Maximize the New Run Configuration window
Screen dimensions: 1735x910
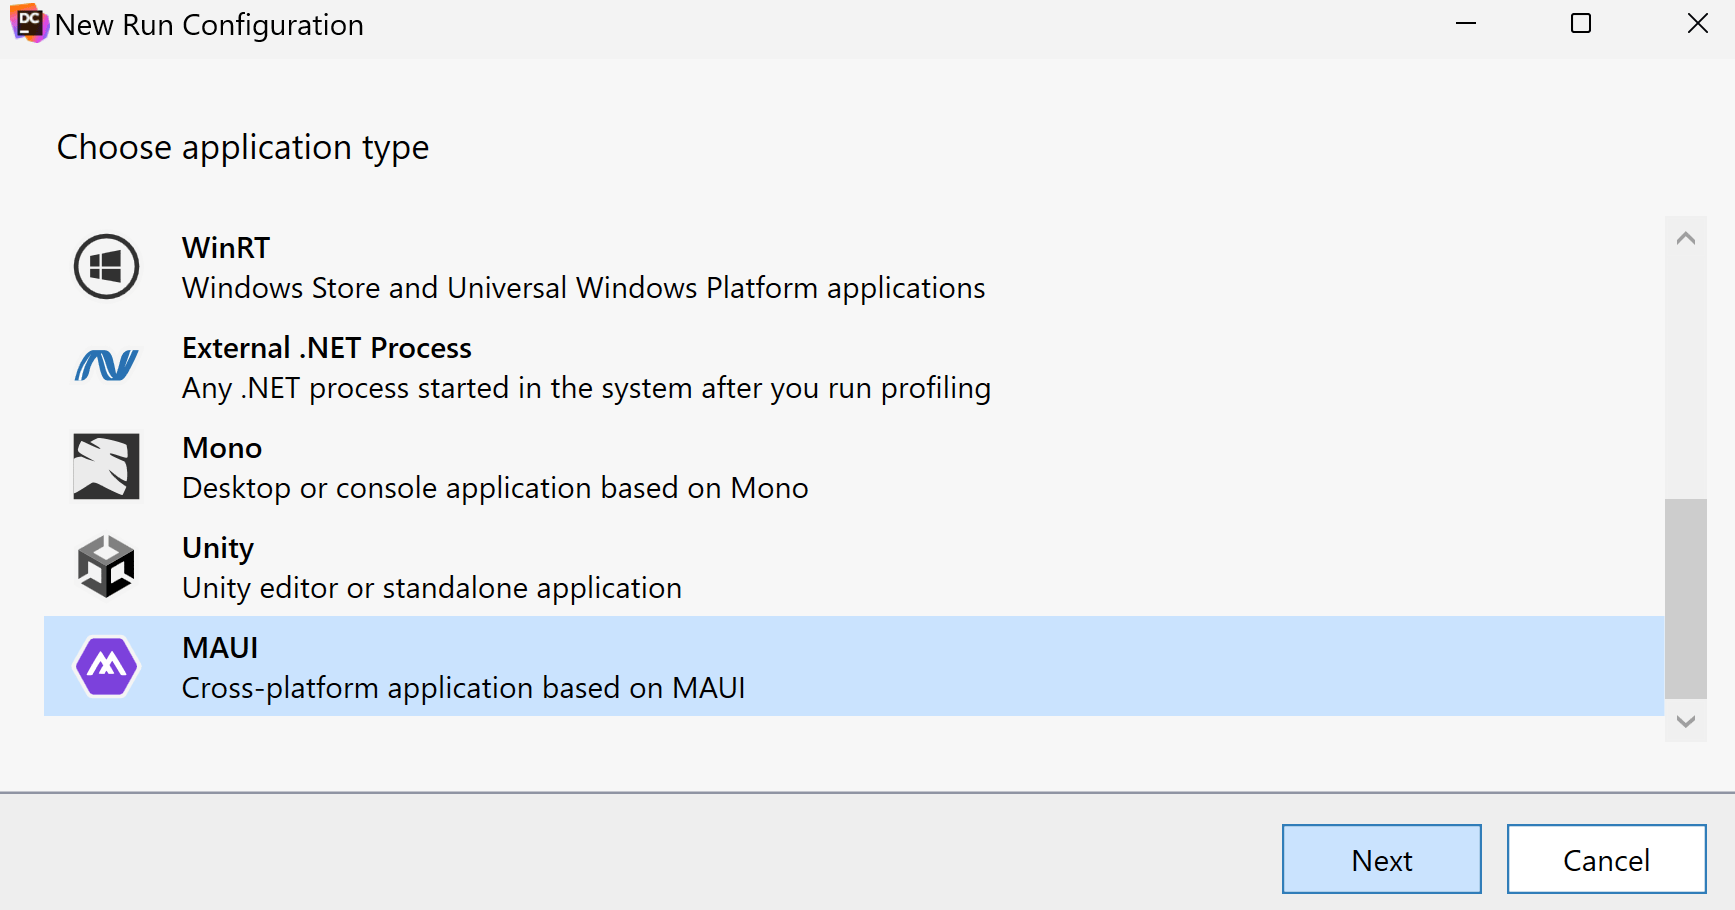pos(1581,23)
